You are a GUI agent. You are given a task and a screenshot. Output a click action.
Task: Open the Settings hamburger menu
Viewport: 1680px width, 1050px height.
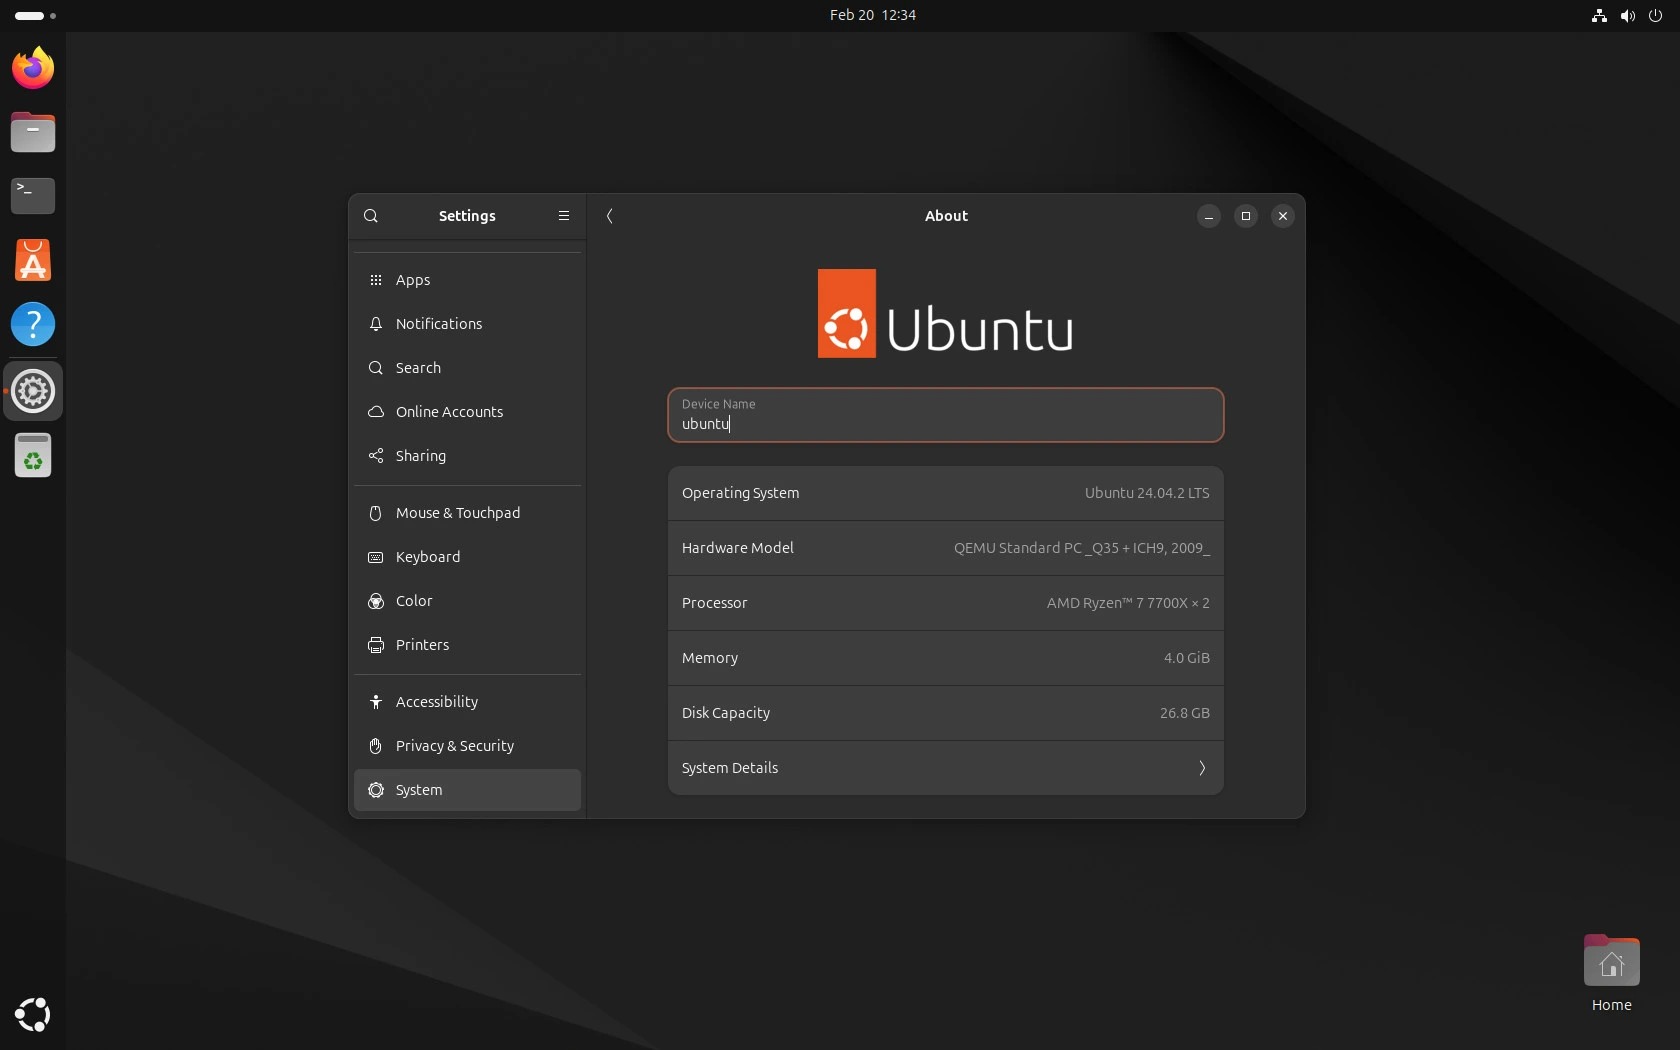[564, 216]
